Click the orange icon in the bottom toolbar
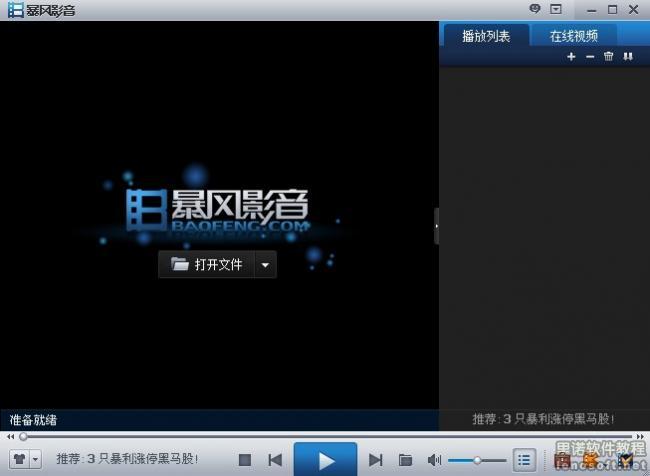The height and width of the screenshot is (476, 650). point(591,460)
